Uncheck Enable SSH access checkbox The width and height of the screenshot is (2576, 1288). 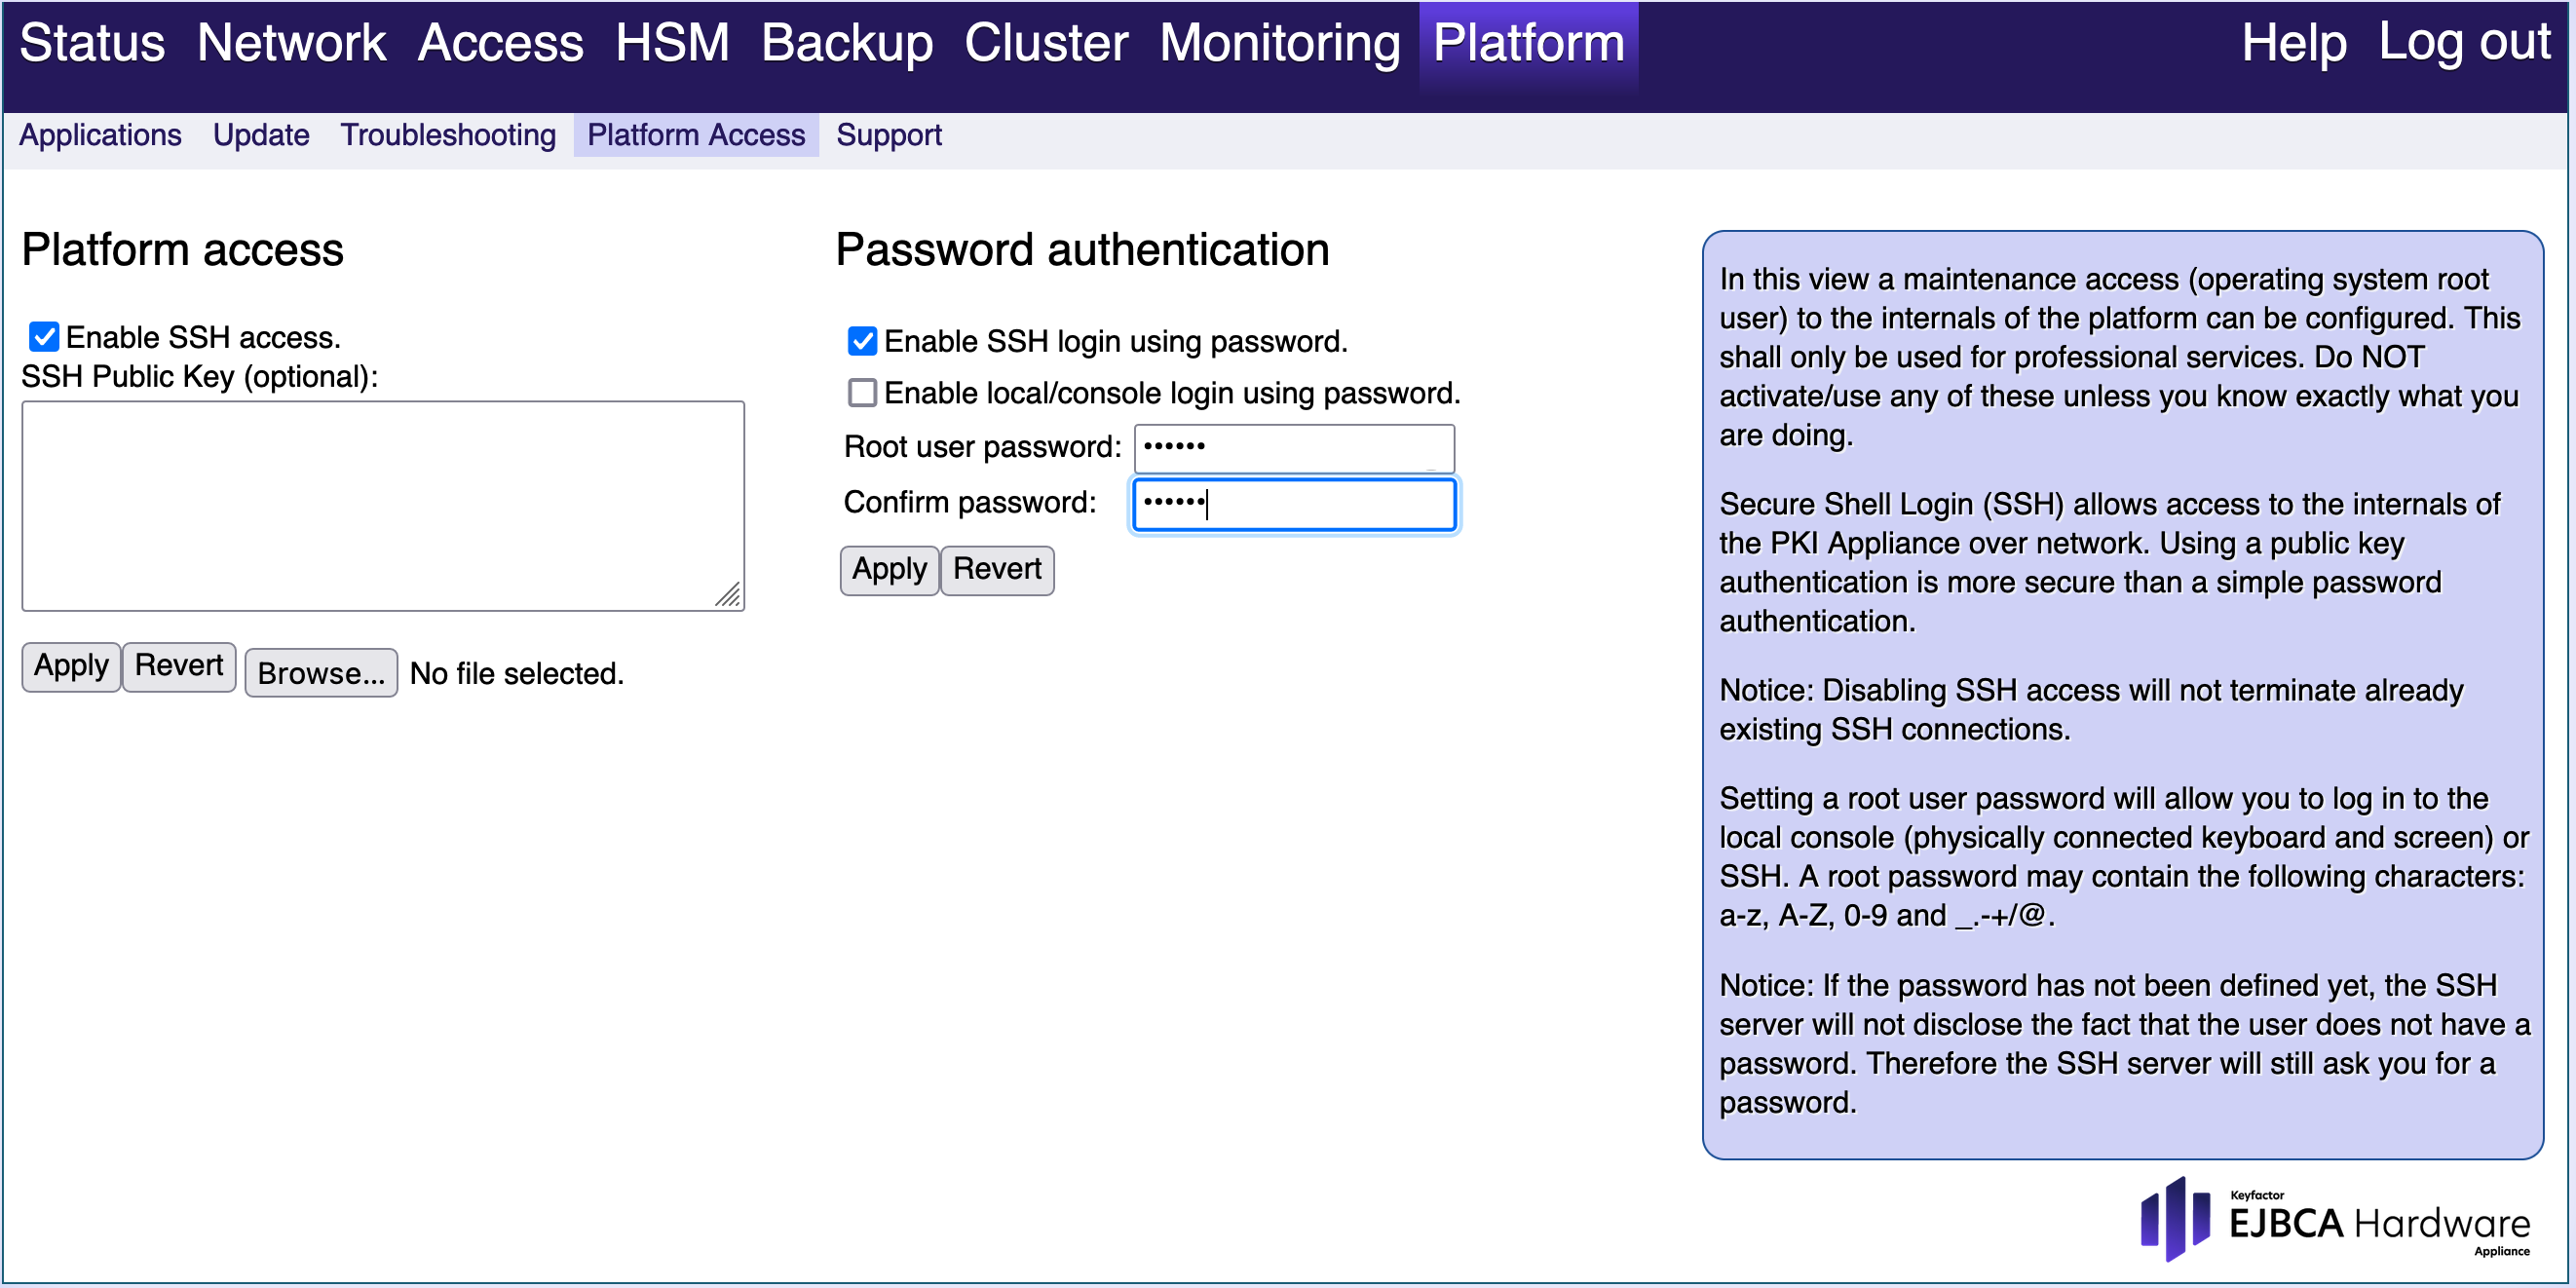click(43, 337)
